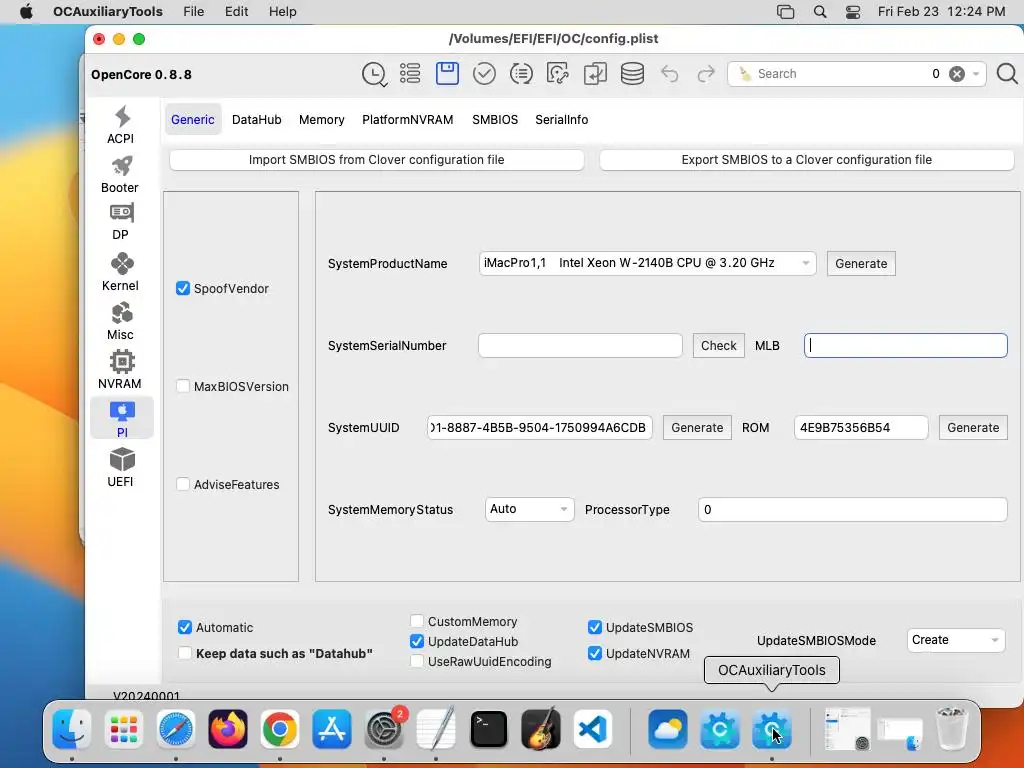Click the magnifier search icon in toolbar

[1007, 73]
